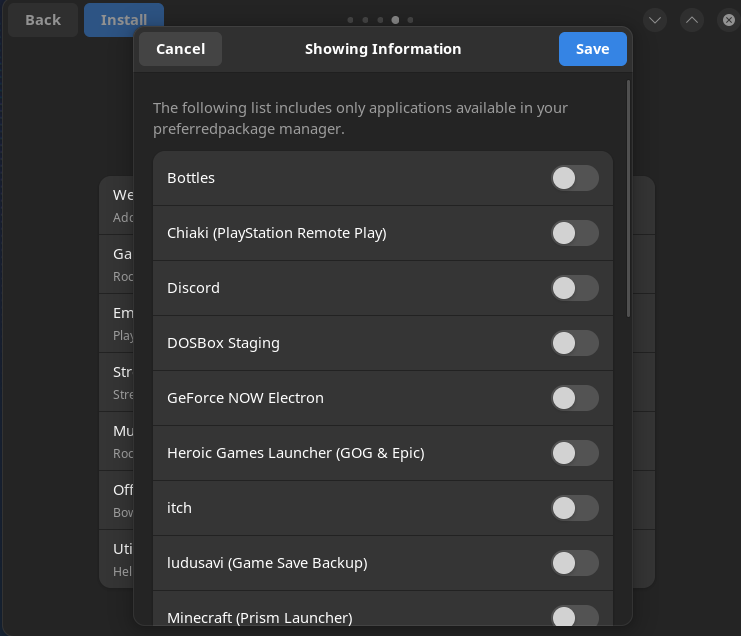Screen dimensions: 741x636
Task: Go Back using the header button
Action: coord(42,19)
